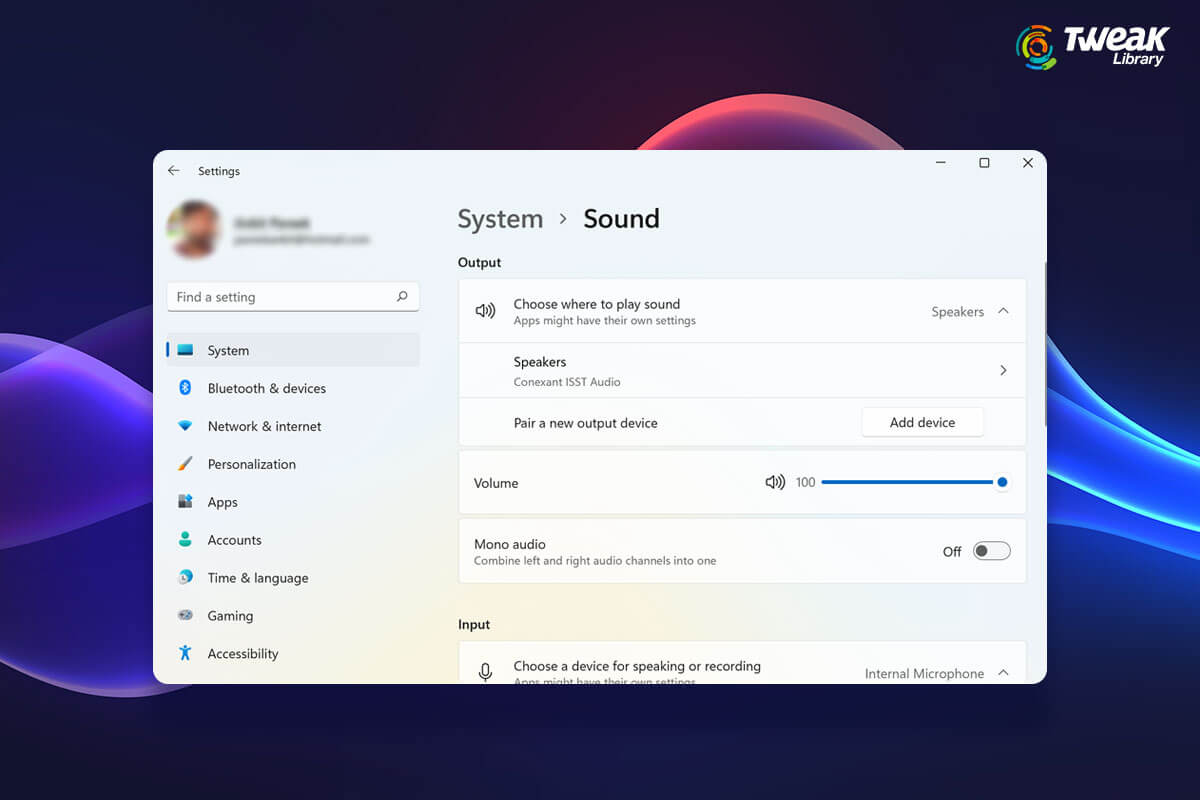Viewport: 1200px width, 800px height.
Task: Click the speaker icon next to Volume
Action: pos(776,482)
